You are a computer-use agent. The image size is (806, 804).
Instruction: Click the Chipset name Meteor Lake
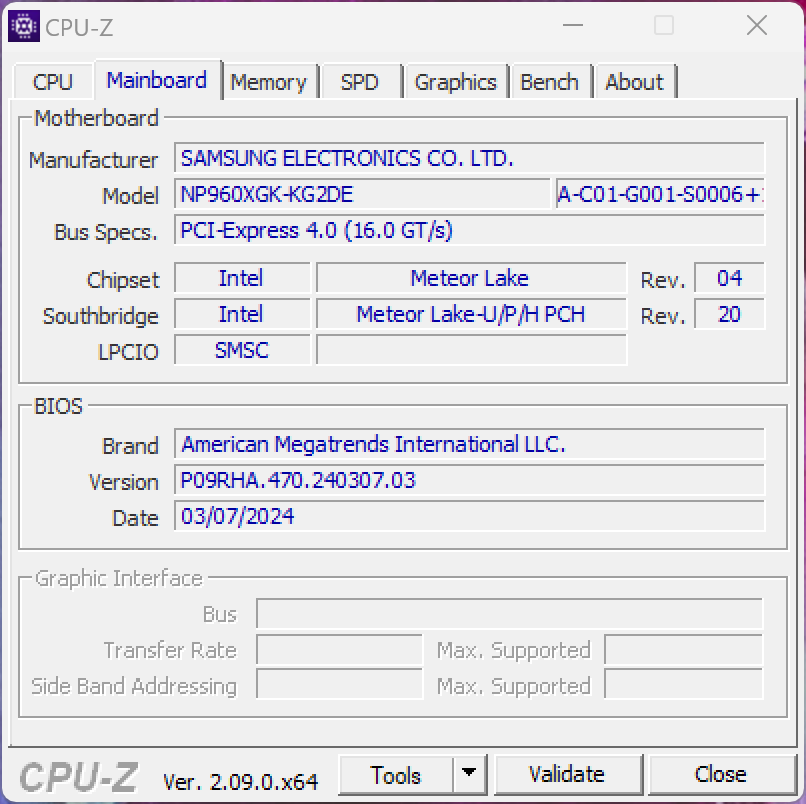tap(471, 278)
